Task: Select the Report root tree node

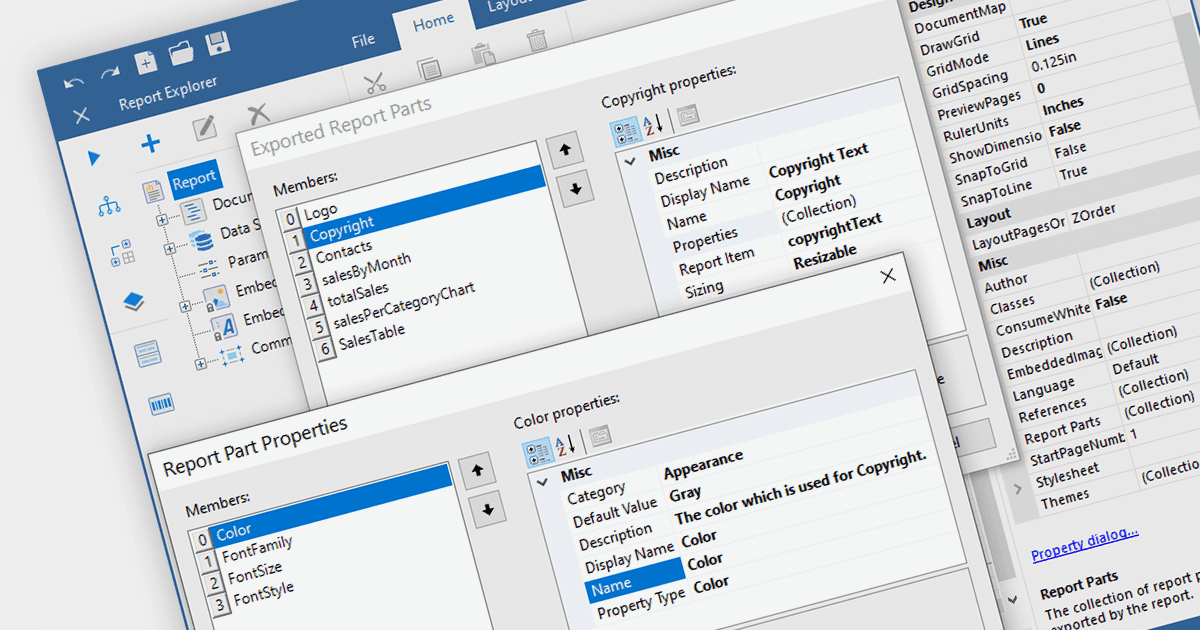Action: click(x=194, y=178)
